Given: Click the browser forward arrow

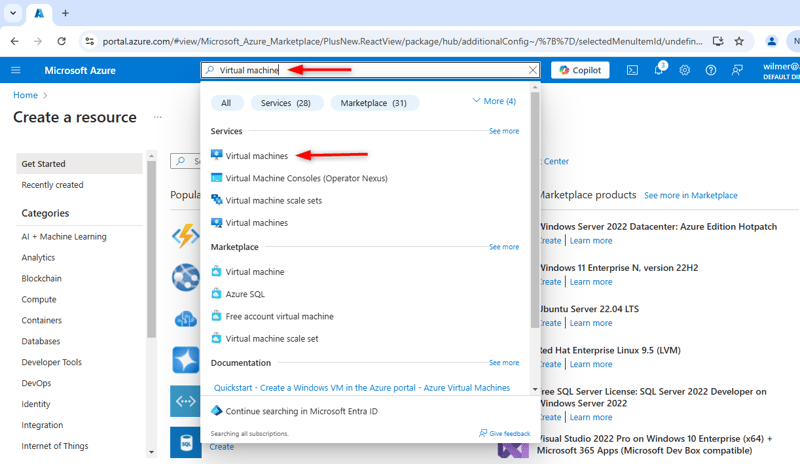Looking at the screenshot, I should tap(38, 41).
